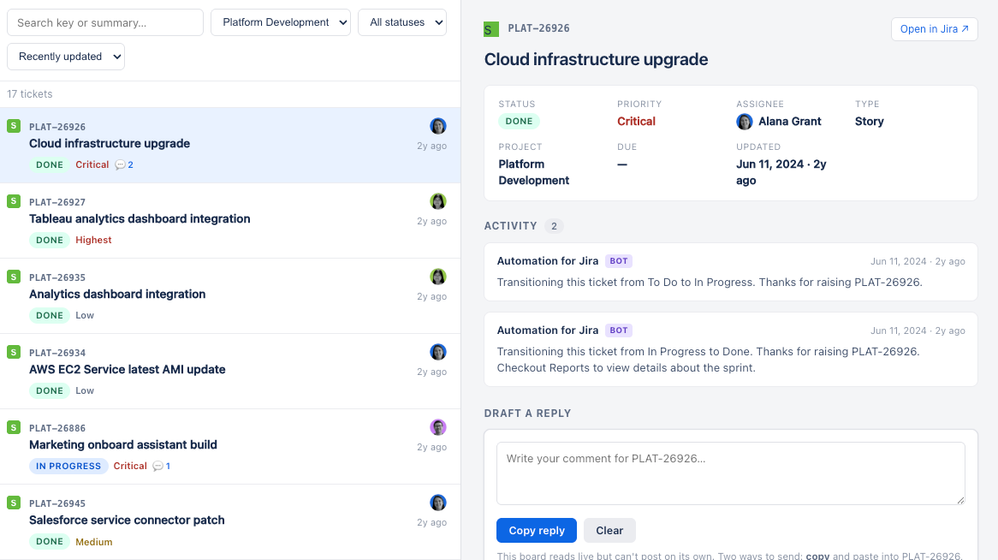The height and width of the screenshot is (560, 998).
Task: Click assignee avatar on Tableau analytics dashboard row
Action: coord(438,201)
